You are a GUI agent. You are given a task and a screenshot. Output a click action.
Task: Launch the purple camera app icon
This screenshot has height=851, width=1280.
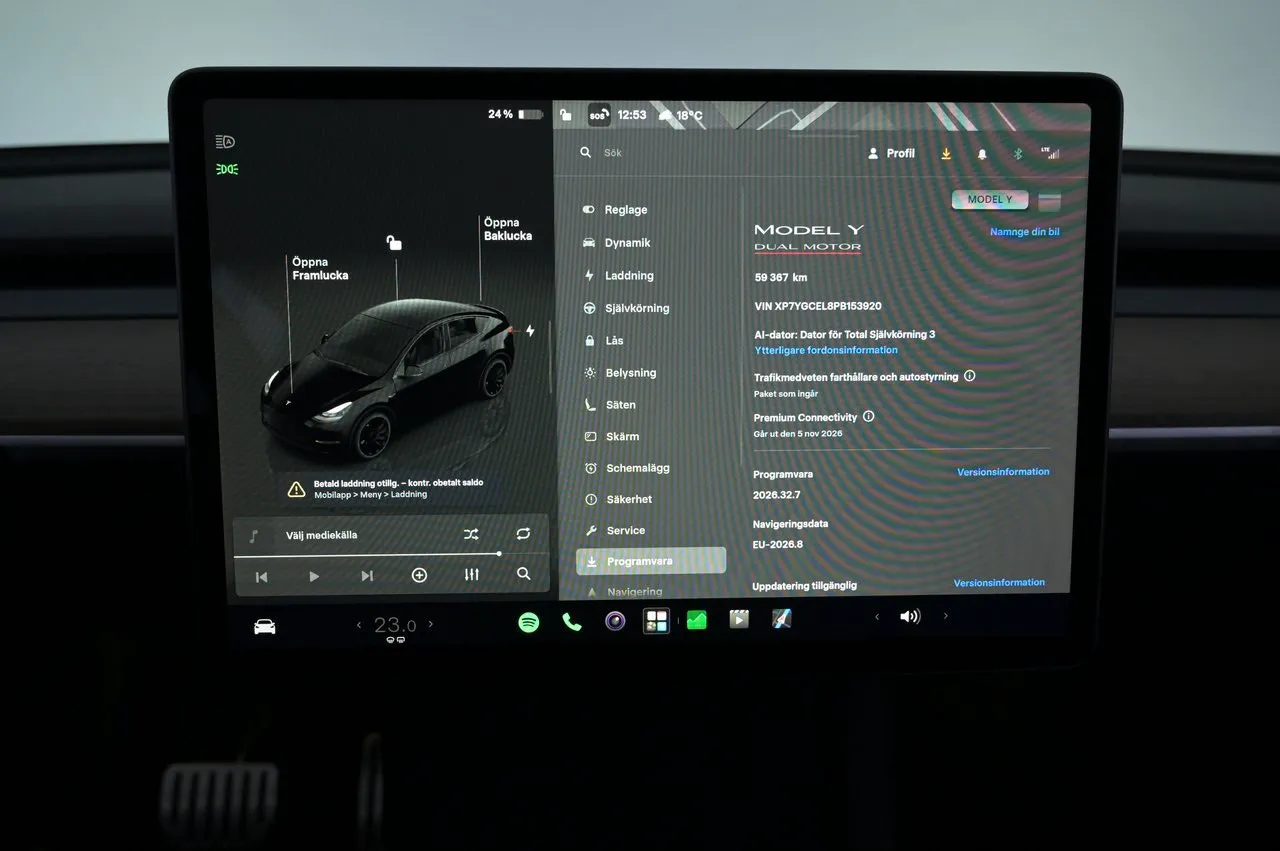pyautogui.click(x=615, y=621)
